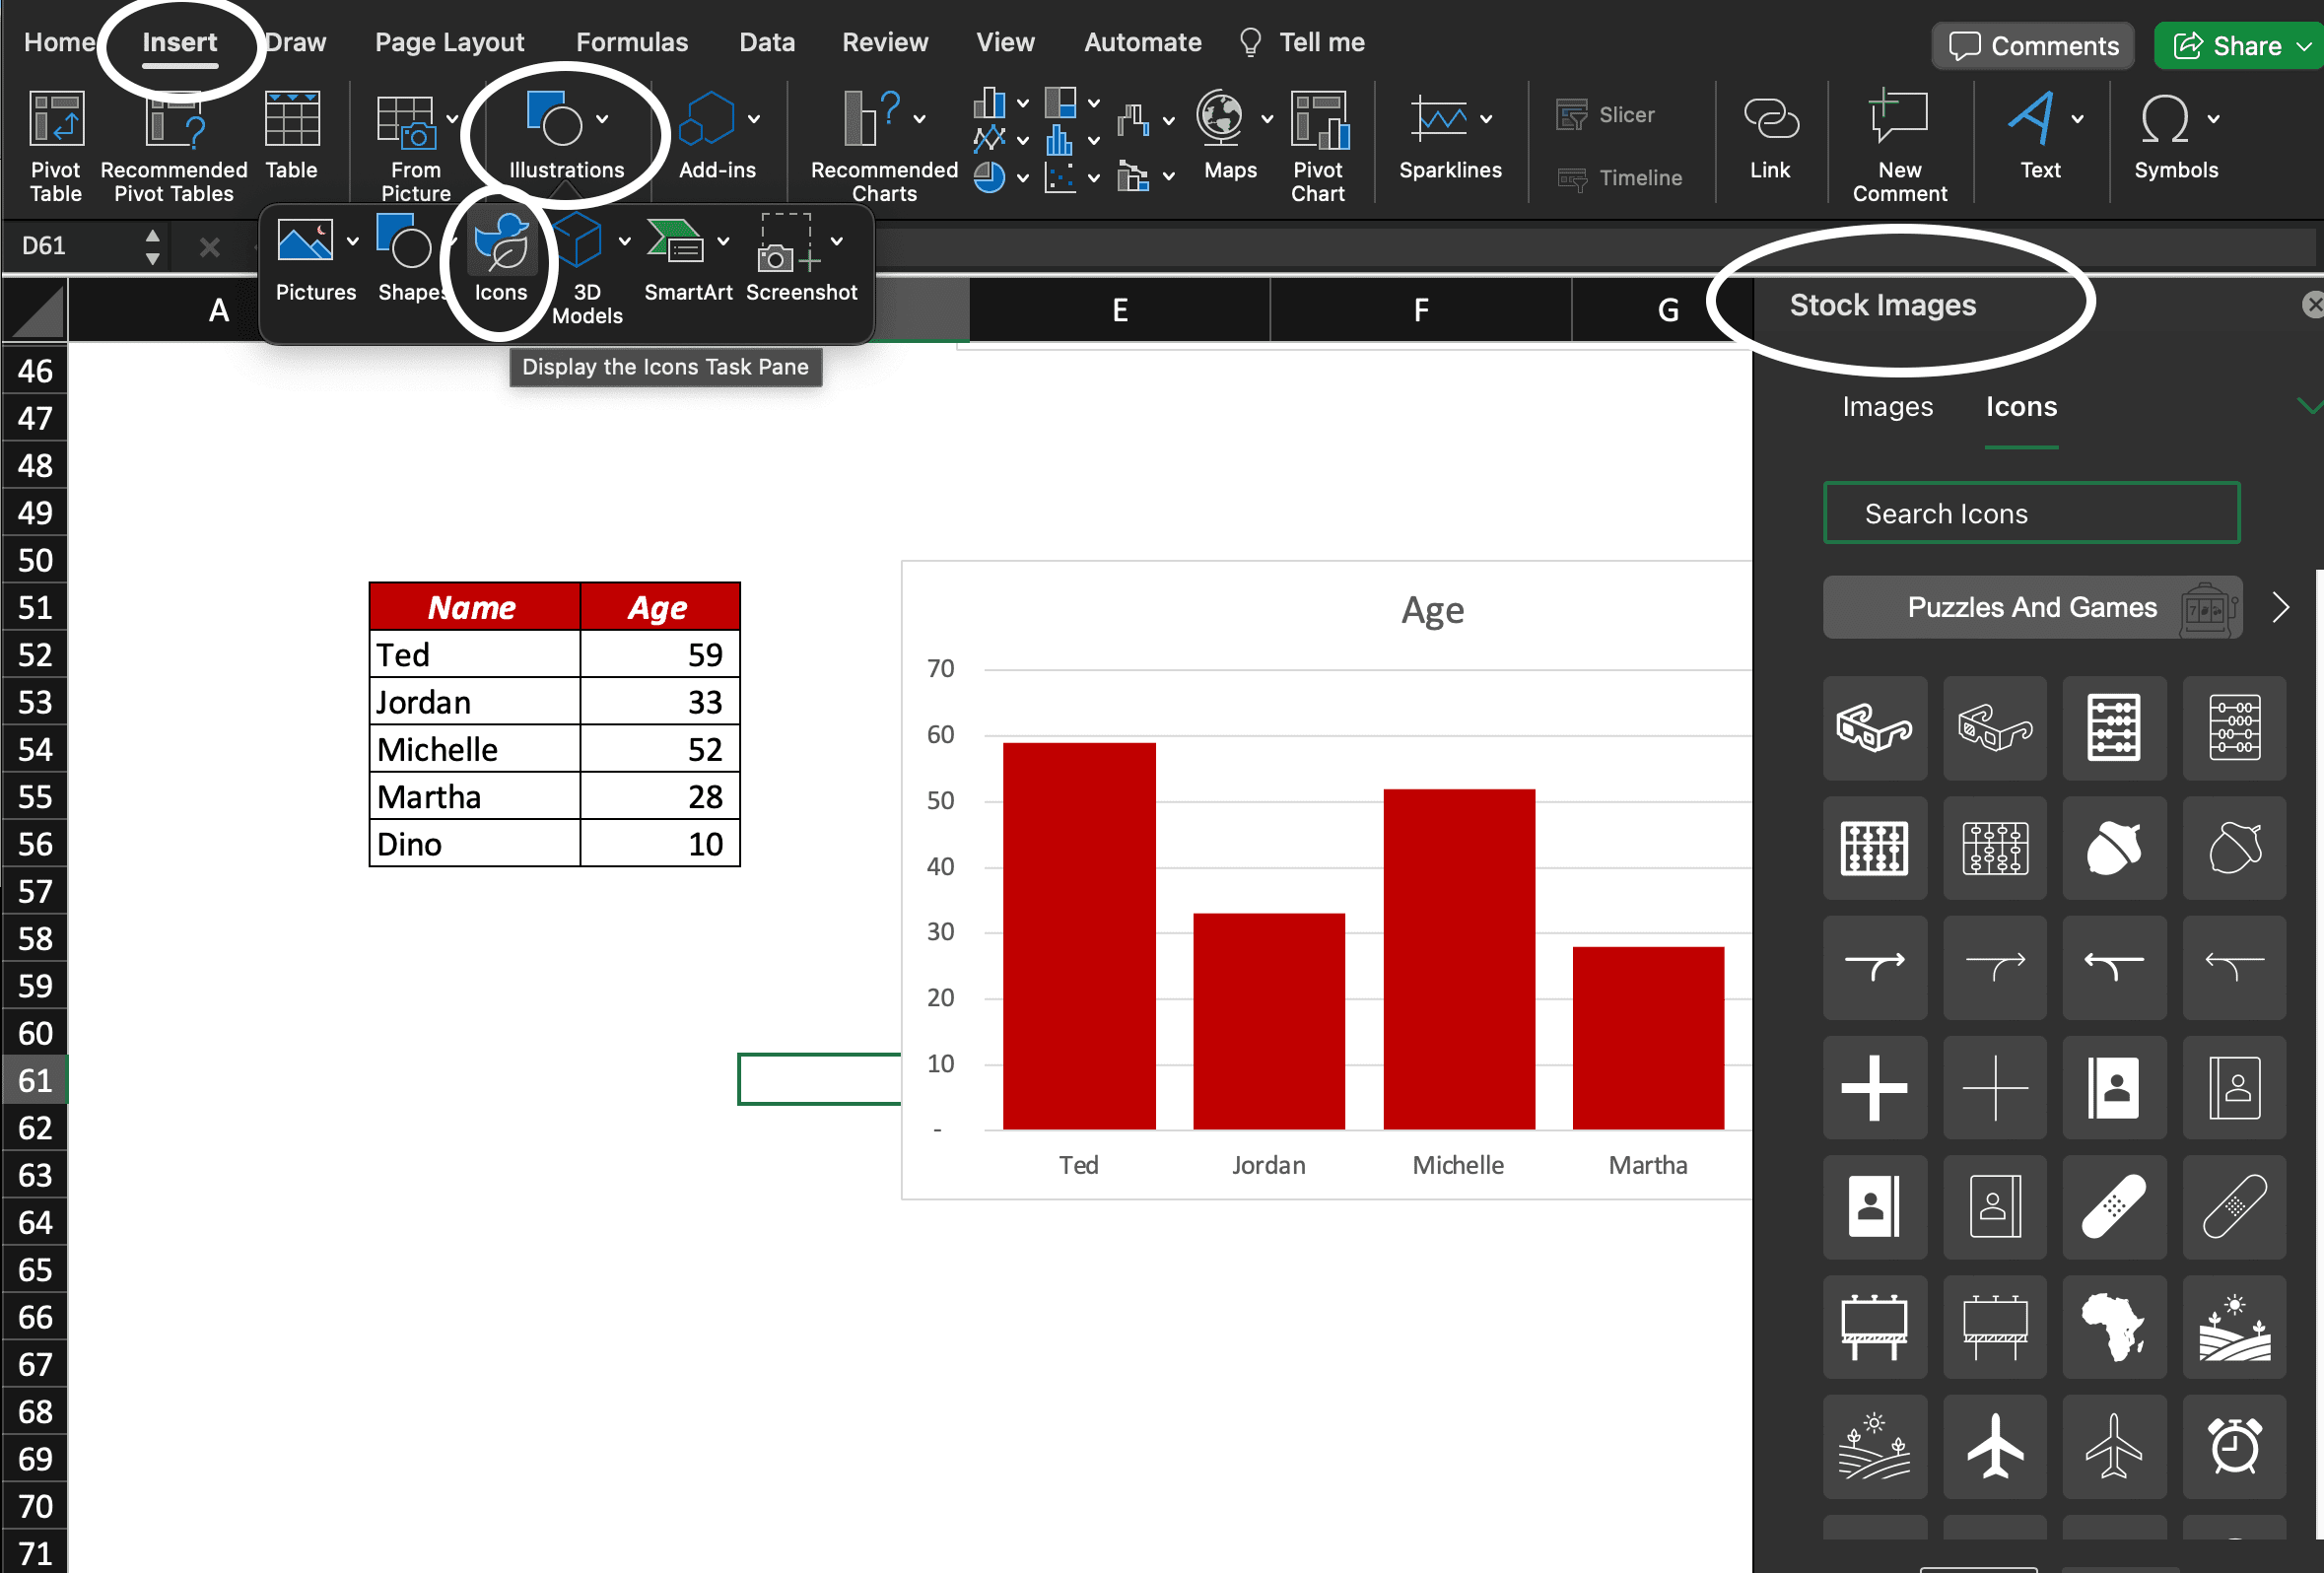The height and width of the screenshot is (1573, 2324).
Task: Select the airplane icon thumbnail
Action: 1994,1447
